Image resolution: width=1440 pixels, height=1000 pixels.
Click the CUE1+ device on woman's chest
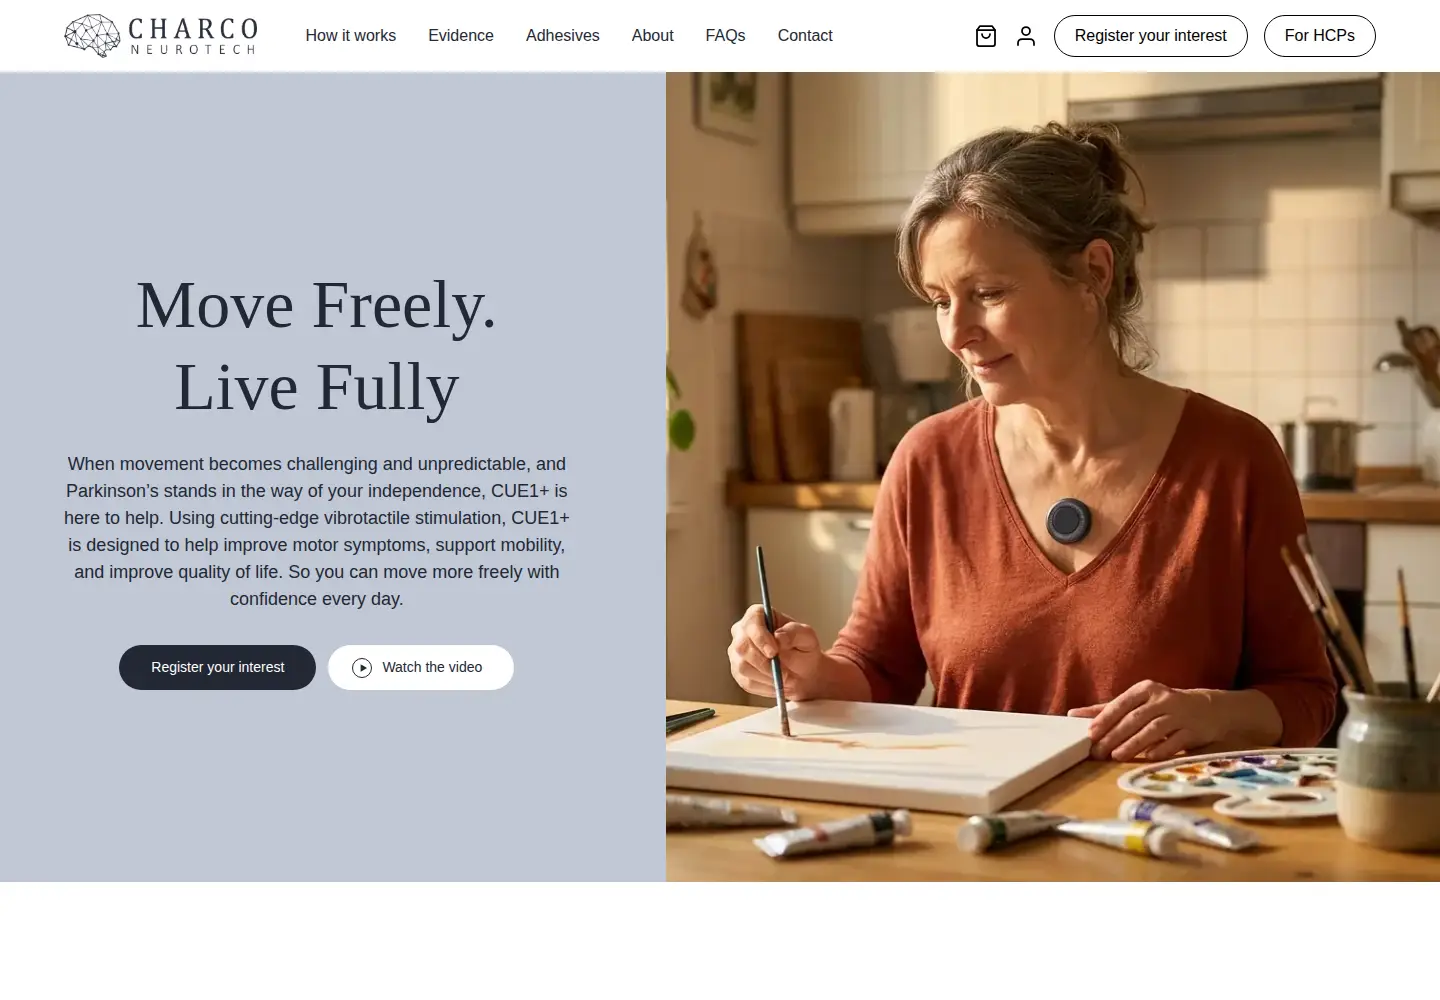[x=1068, y=520]
